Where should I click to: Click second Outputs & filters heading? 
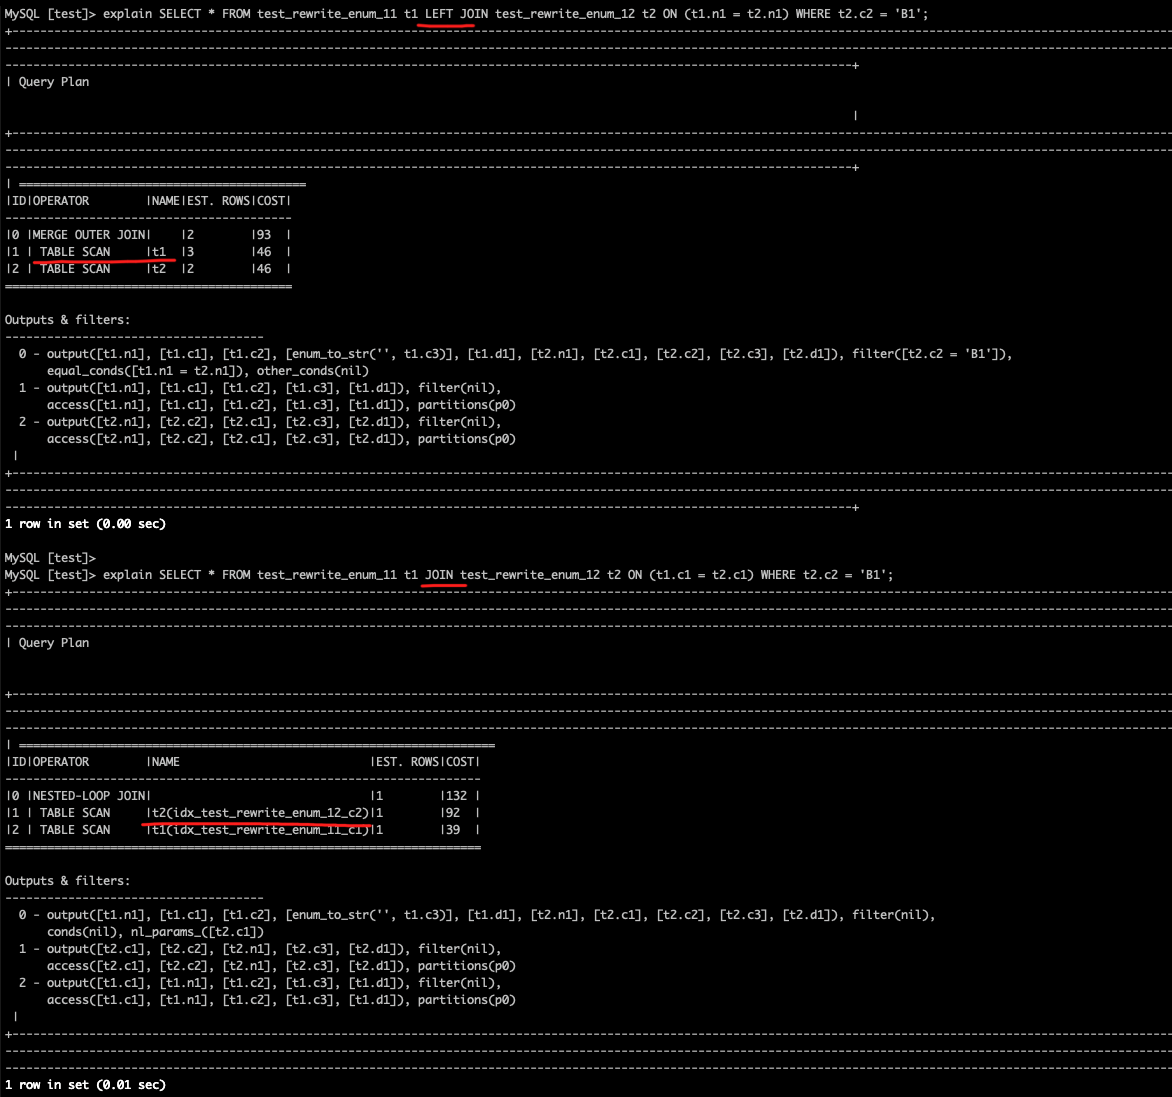(67, 881)
